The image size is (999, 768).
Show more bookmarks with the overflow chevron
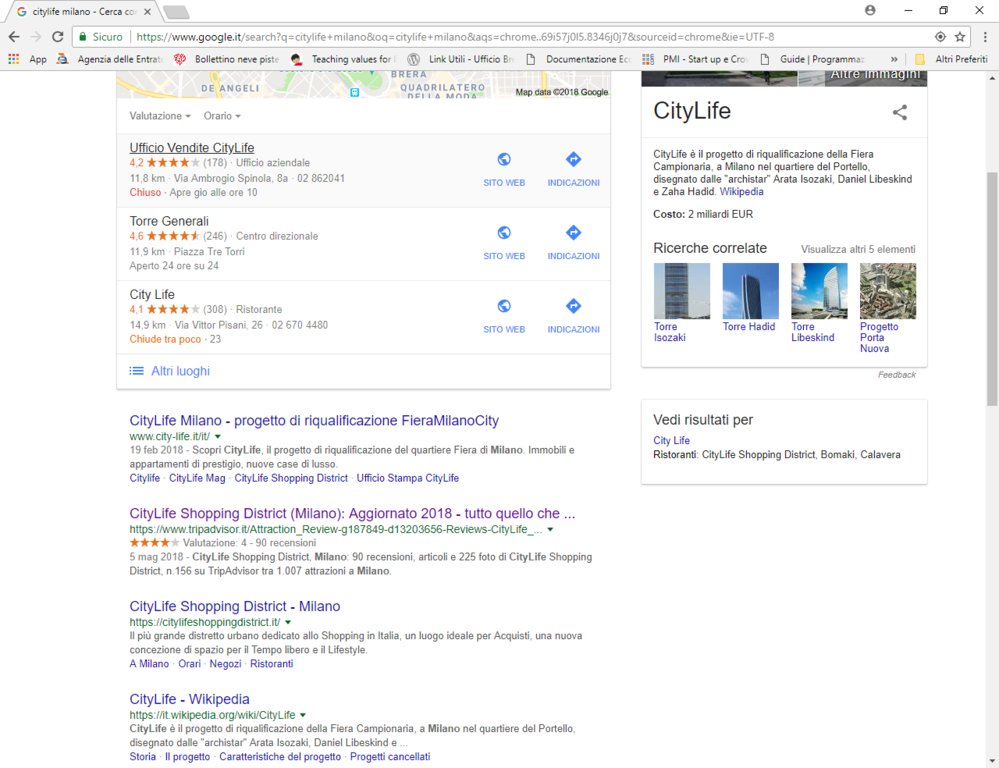click(894, 59)
